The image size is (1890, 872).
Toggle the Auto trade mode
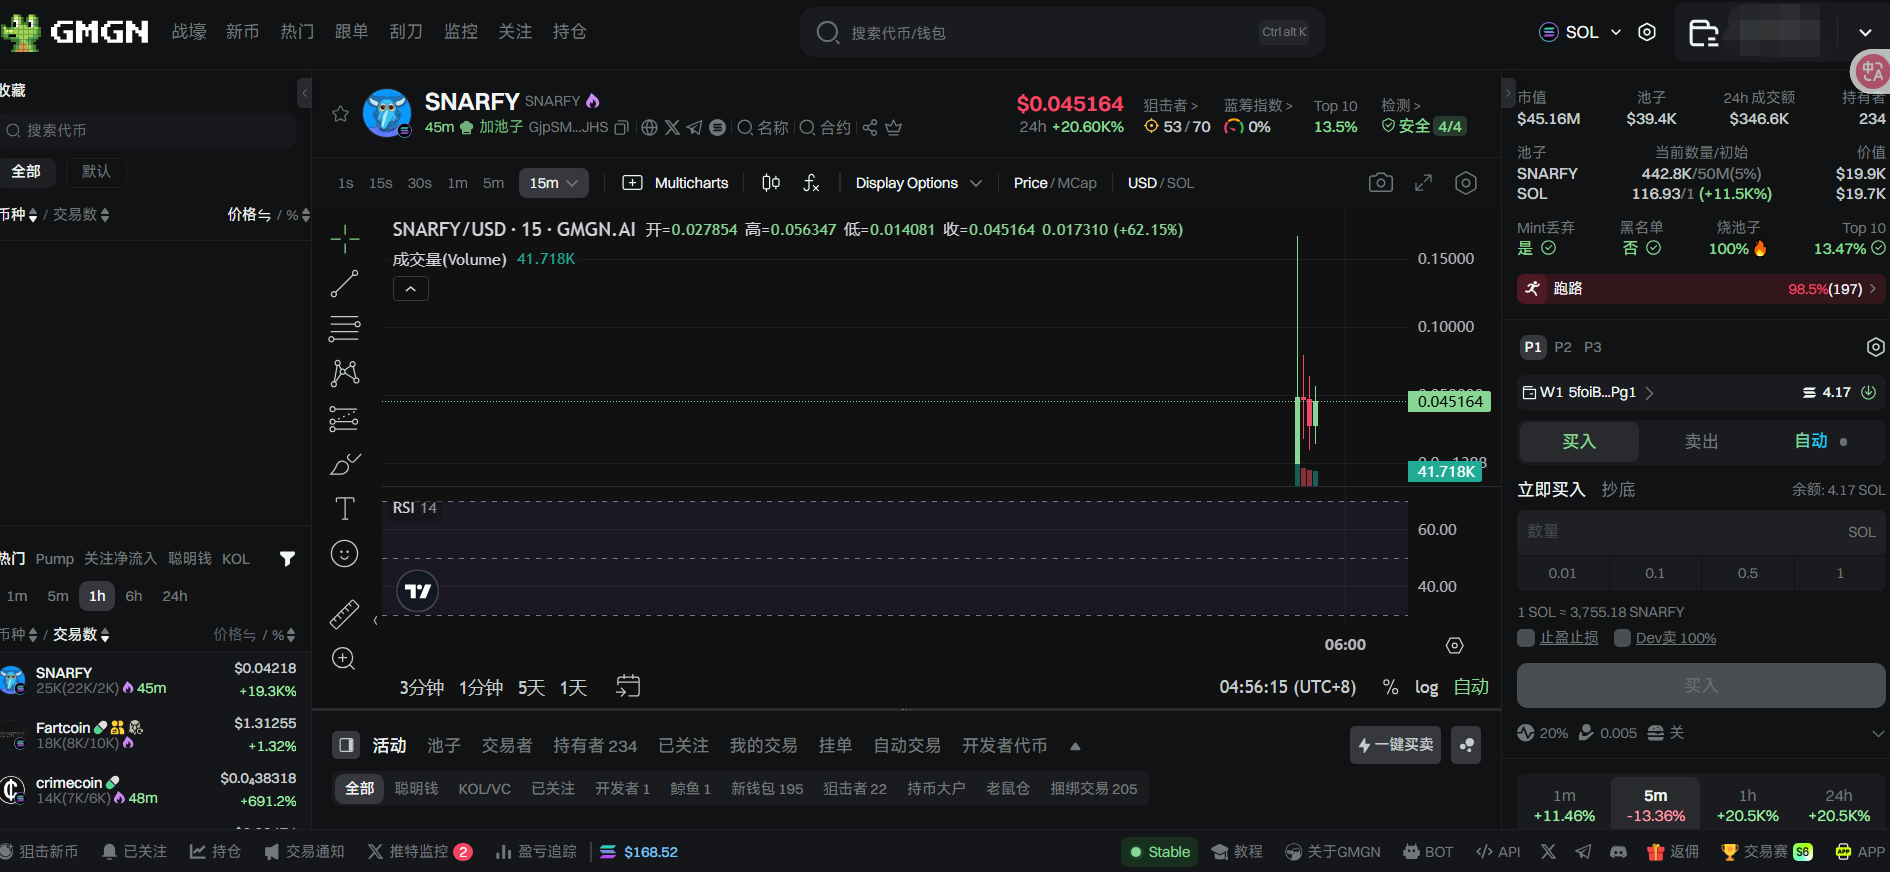(x=1811, y=441)
